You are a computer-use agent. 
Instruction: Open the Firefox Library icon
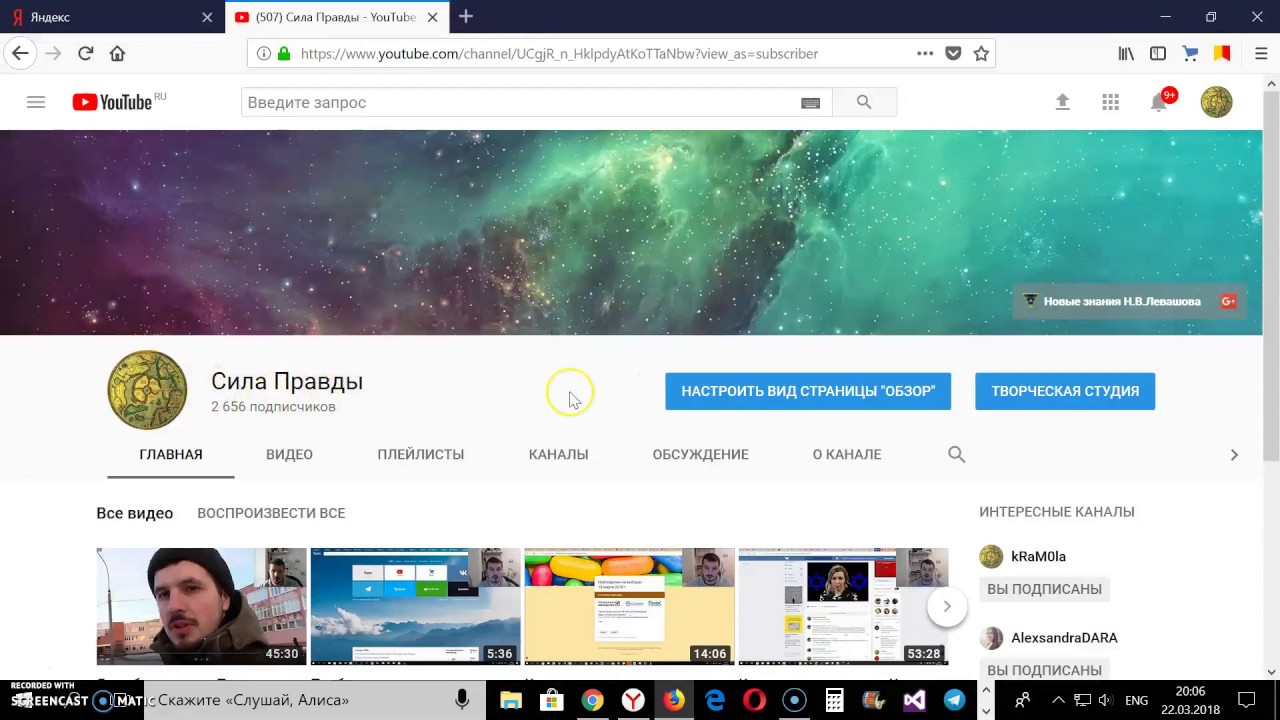(x=1126, y=53)
